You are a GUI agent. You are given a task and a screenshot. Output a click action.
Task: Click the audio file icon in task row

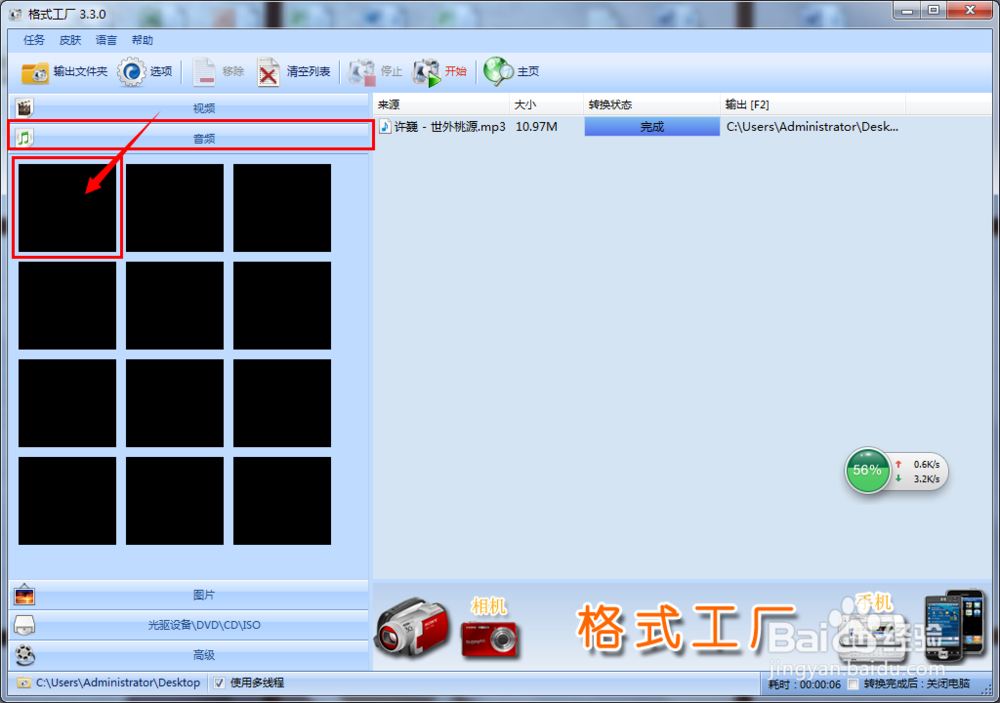(385, 126)
